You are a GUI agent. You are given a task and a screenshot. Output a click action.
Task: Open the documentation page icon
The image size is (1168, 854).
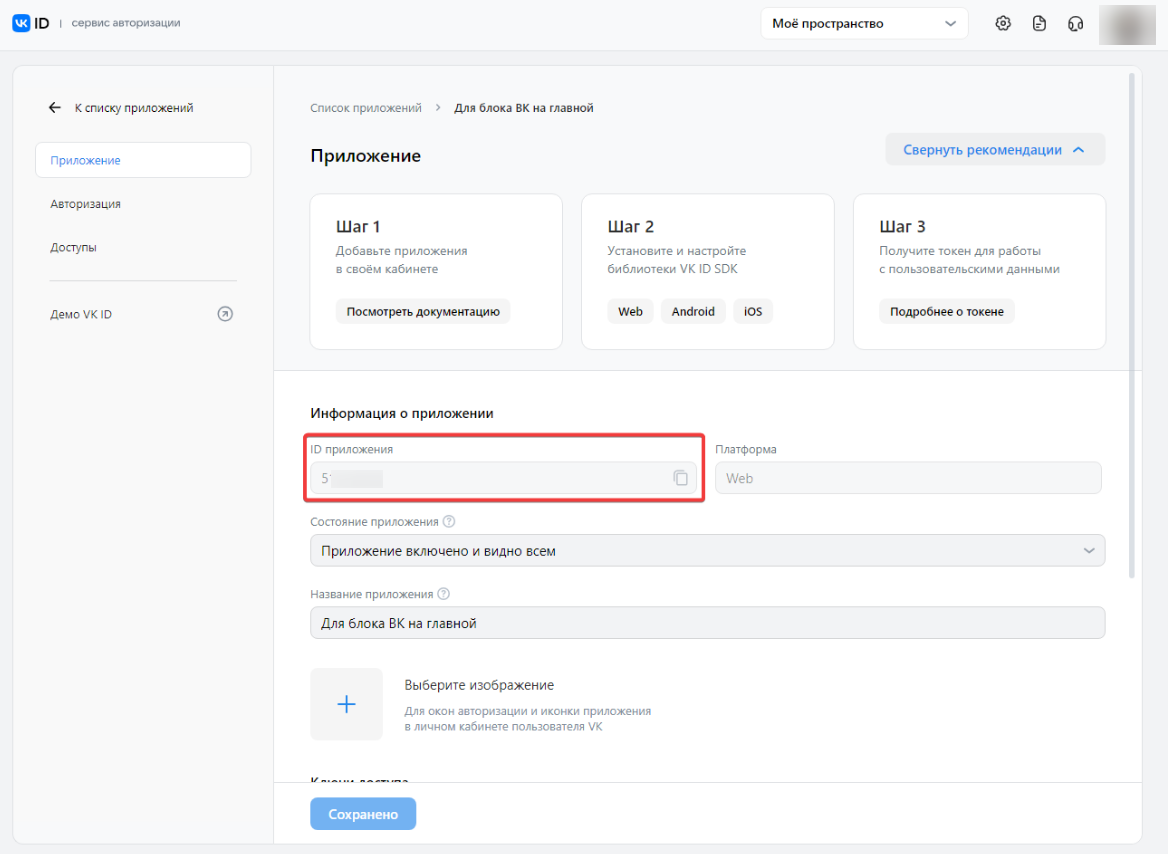tap(1039, 23)
